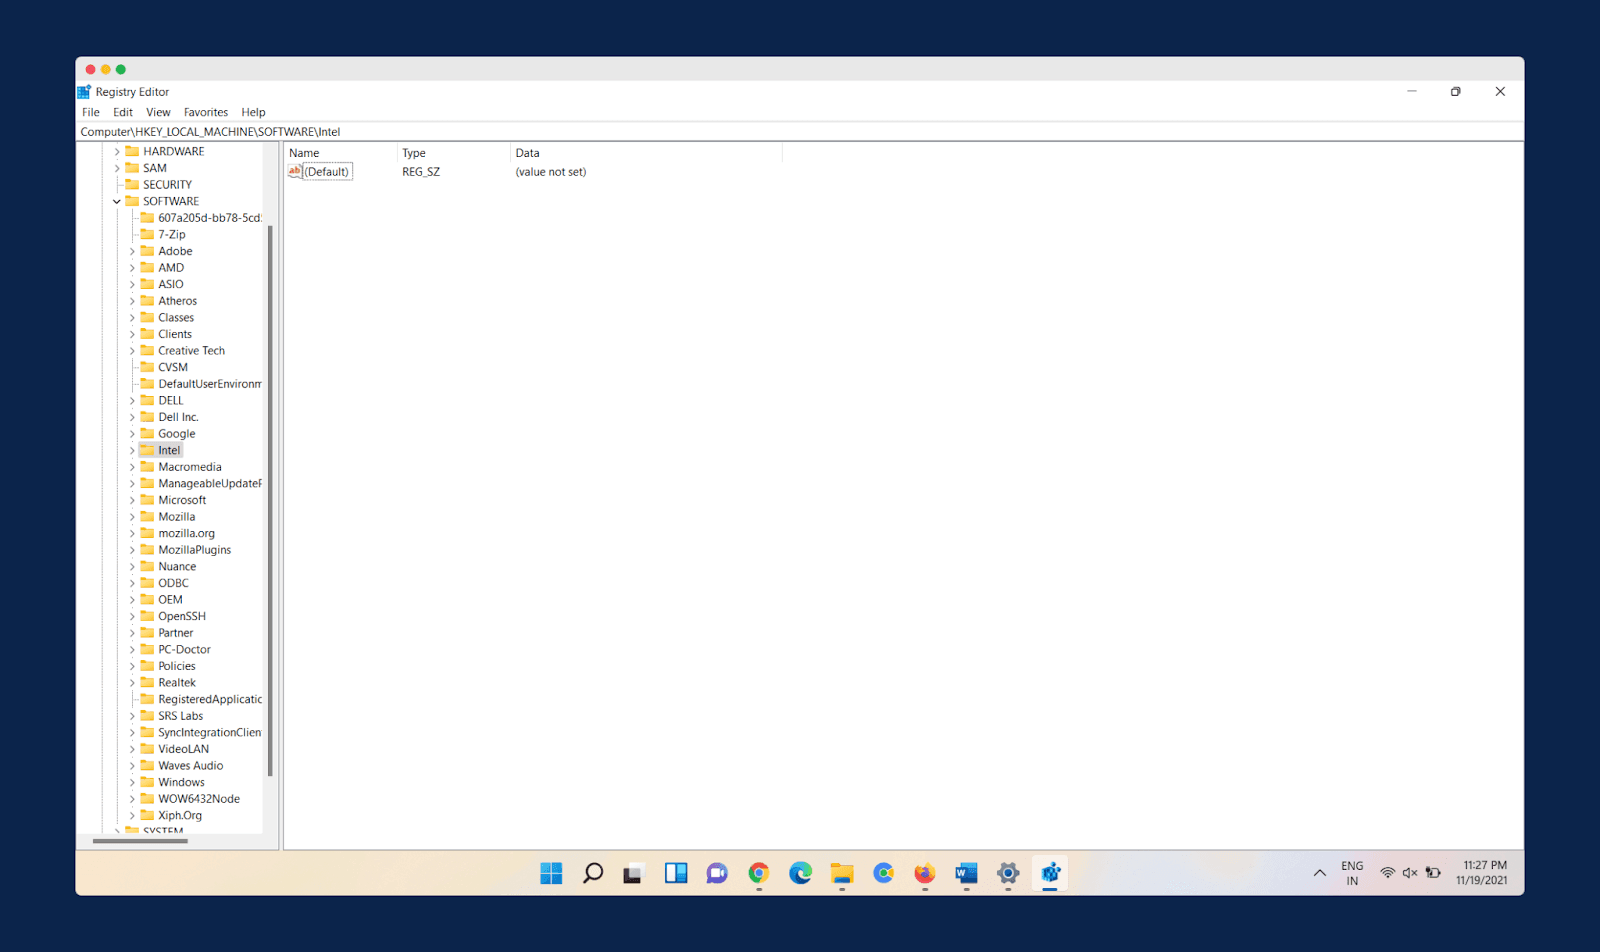Image resolution: width=1600 pixels, height=952 pixels.
Task: Open File Explorer from the taskbar
Action: click(x=841, y=873)
